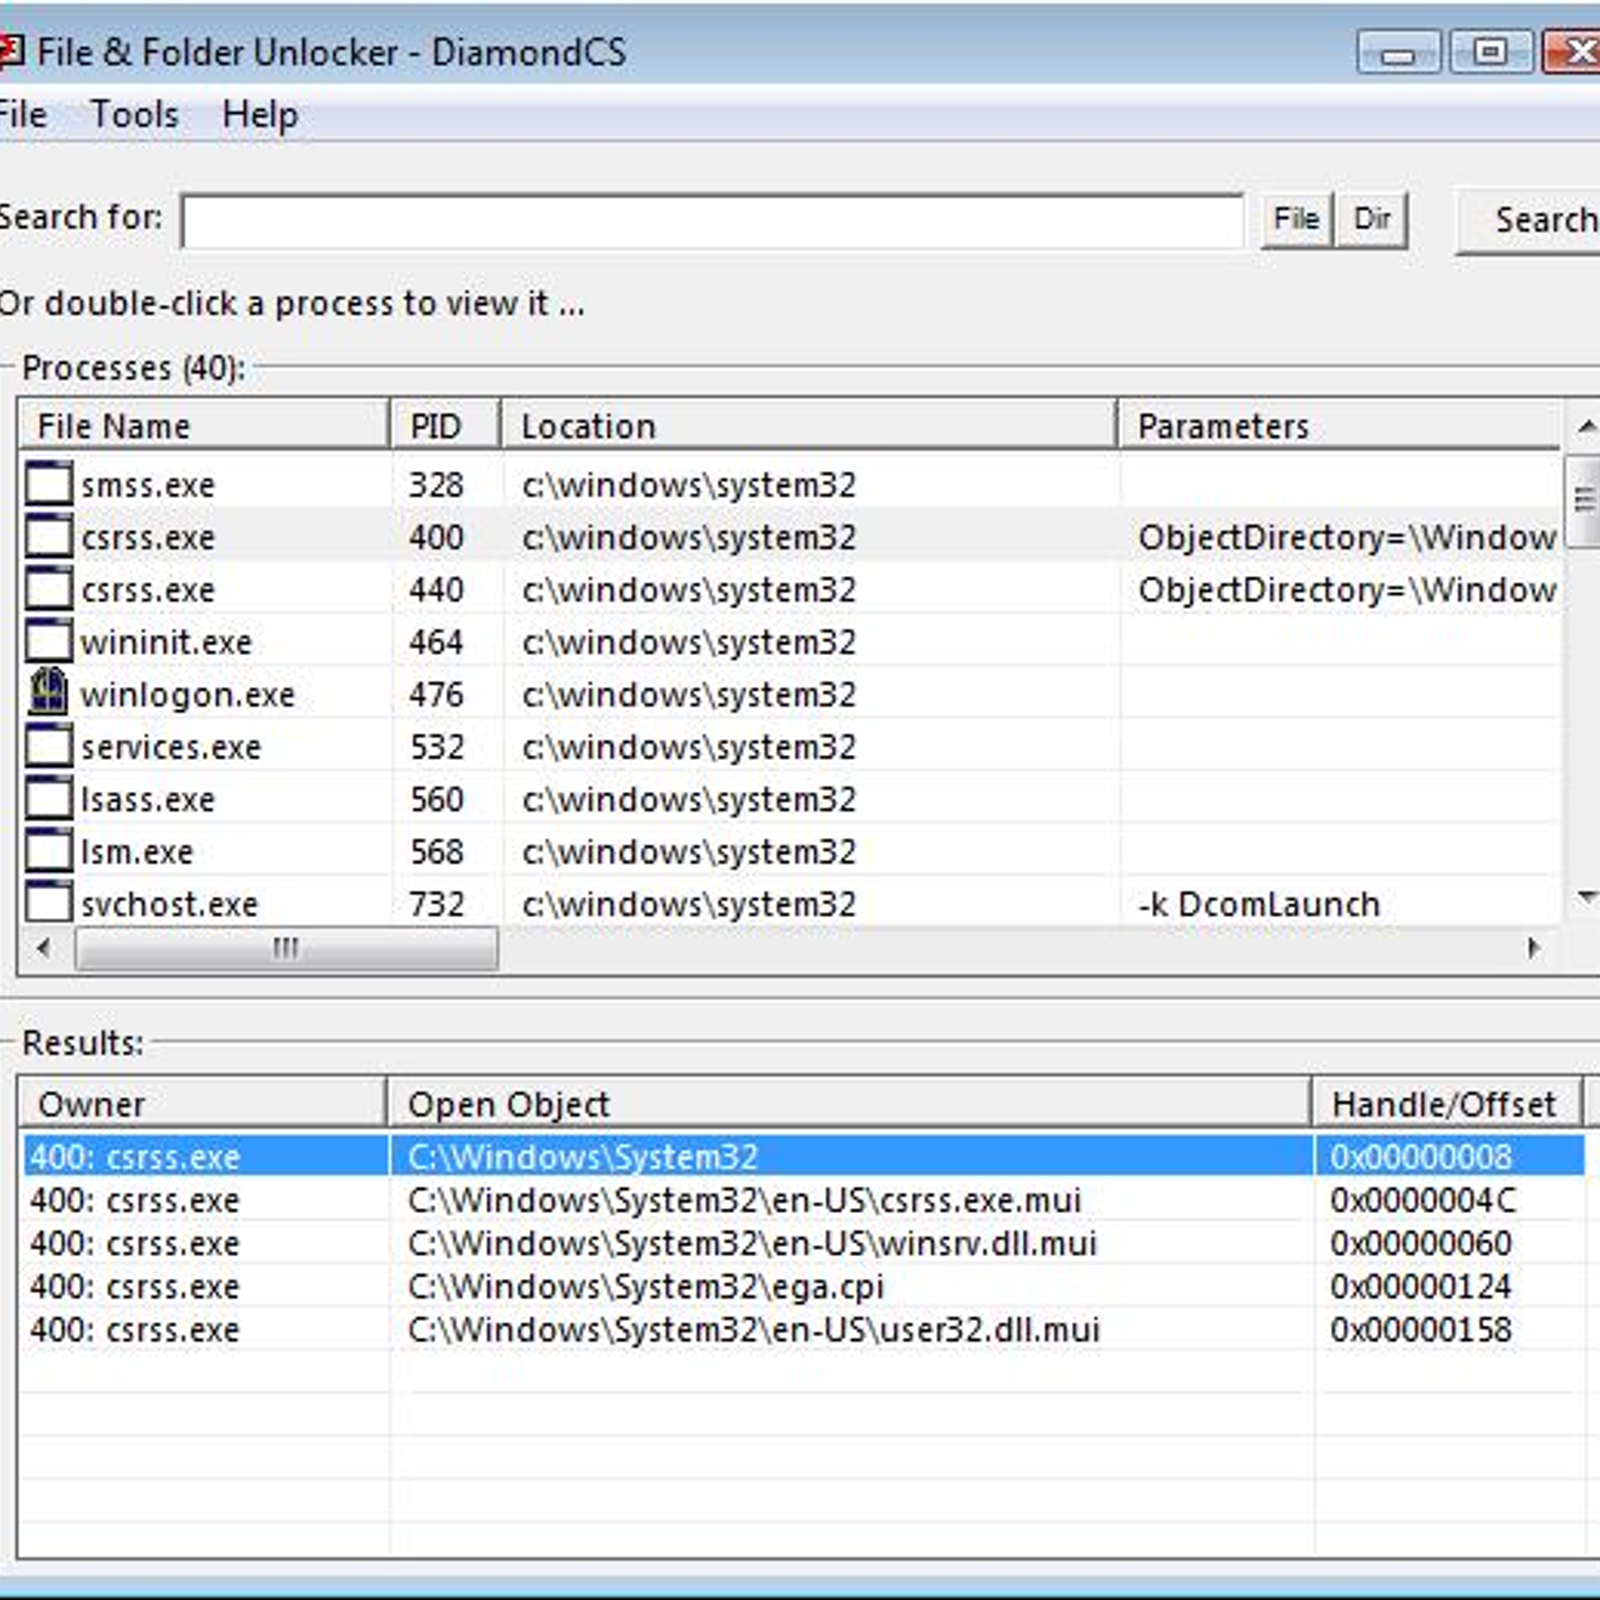Select the services.exe process name
The image size is (1600, 1600).
[x=171, y=747]
